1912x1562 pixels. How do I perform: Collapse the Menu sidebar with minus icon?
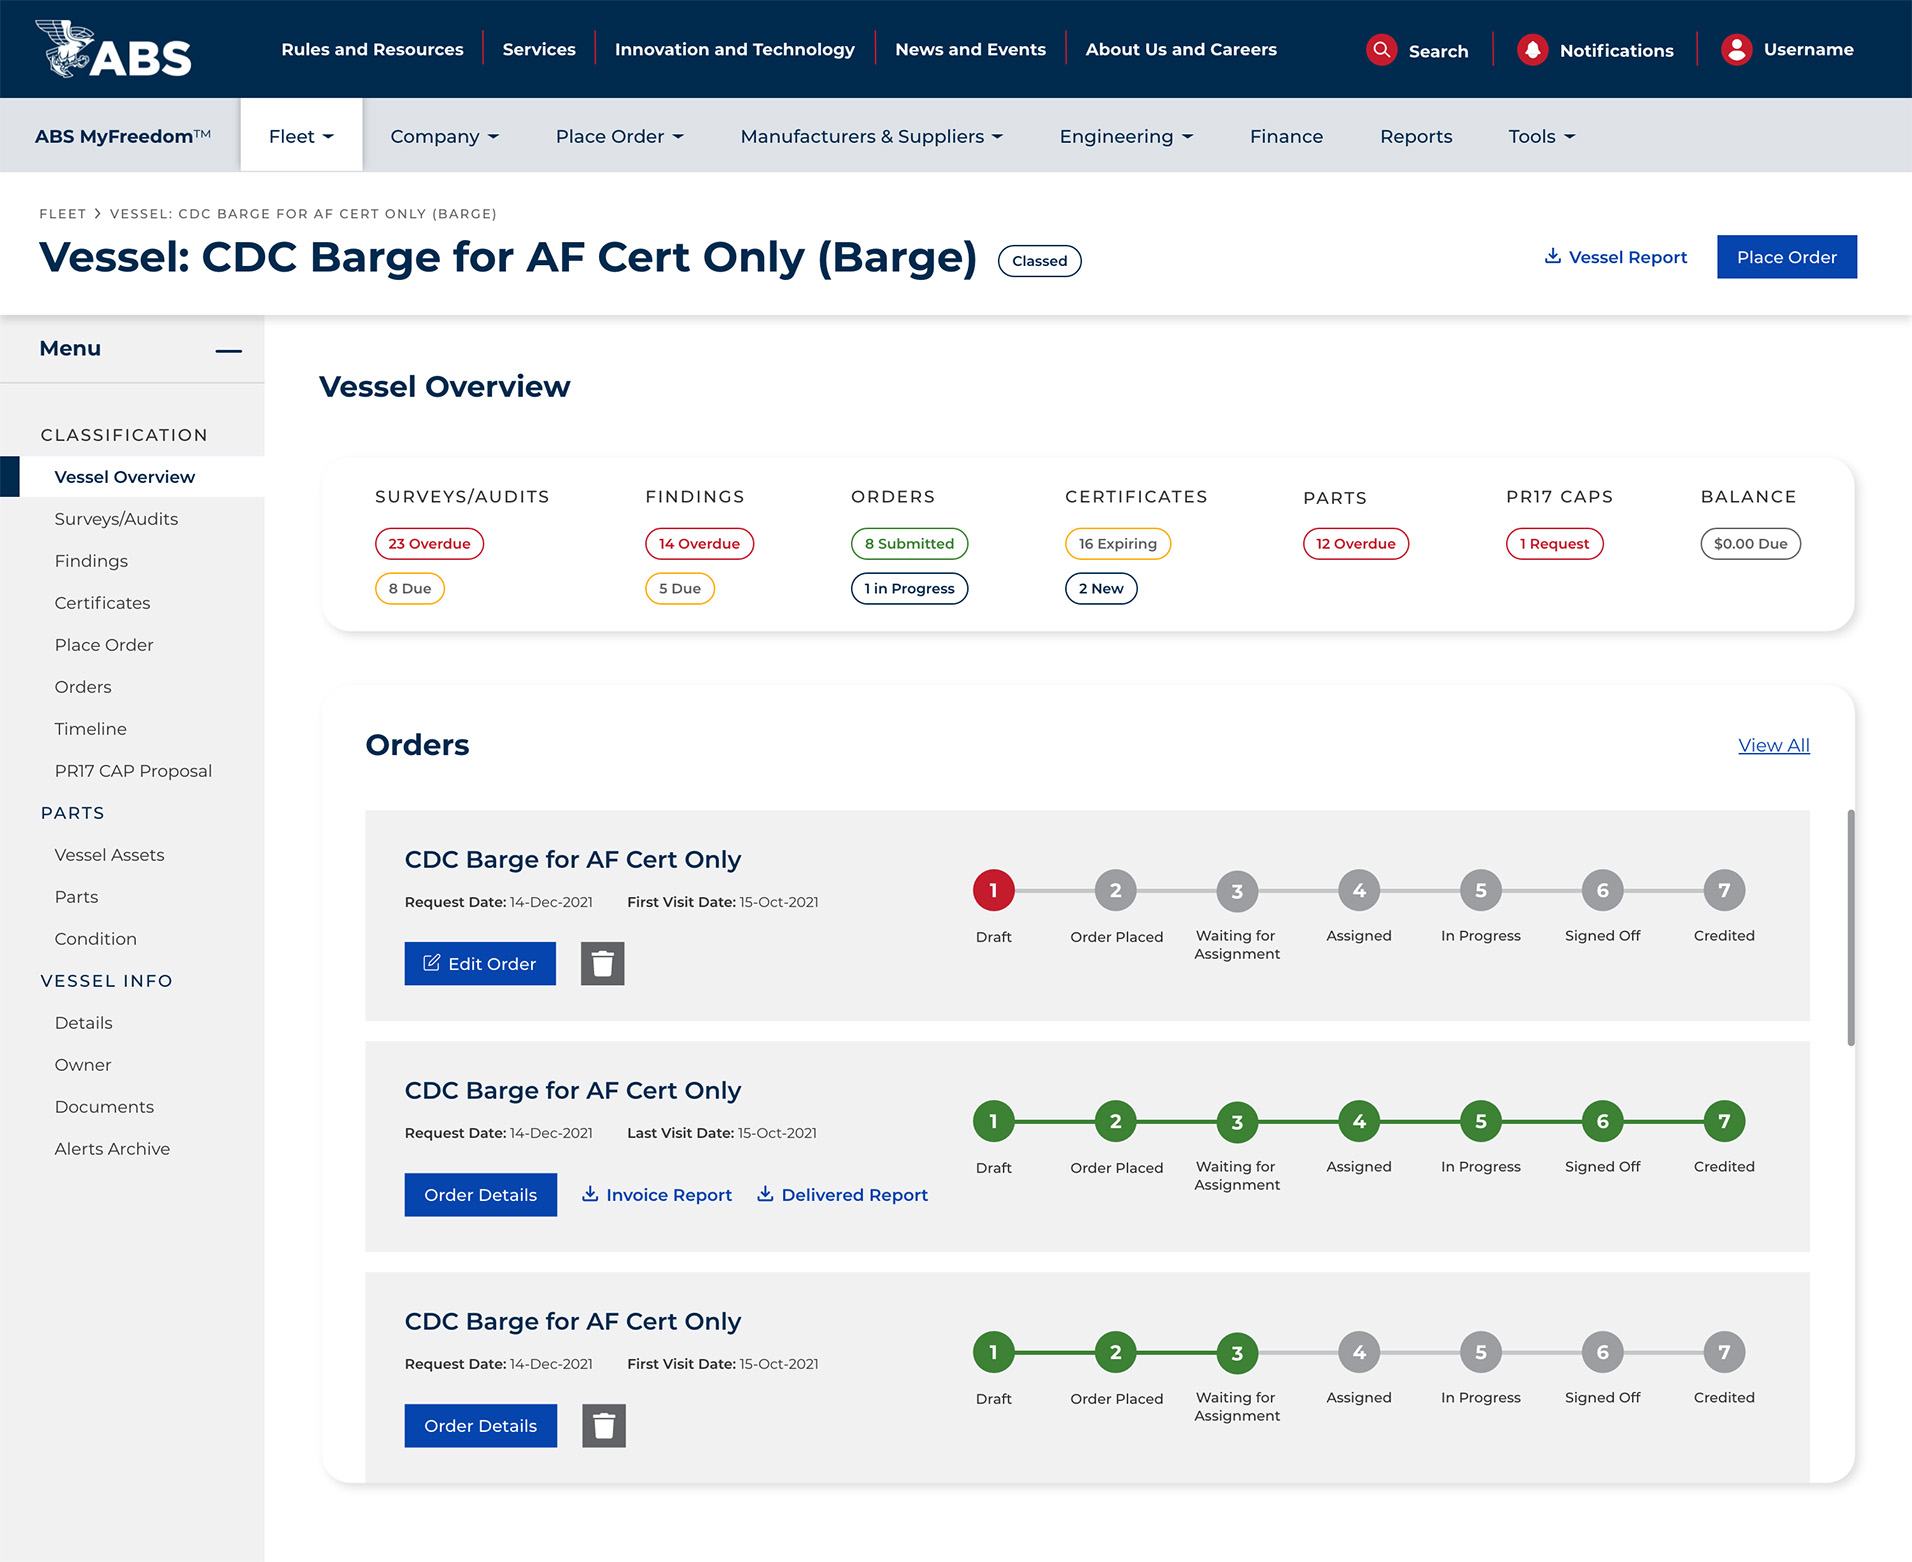(x=228, y=350)
